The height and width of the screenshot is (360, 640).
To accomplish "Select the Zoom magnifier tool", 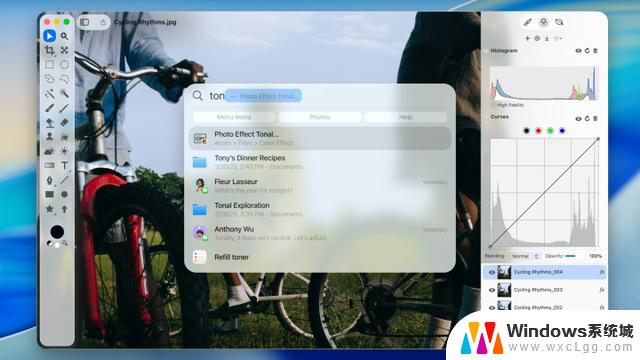I will coord(64,36).
